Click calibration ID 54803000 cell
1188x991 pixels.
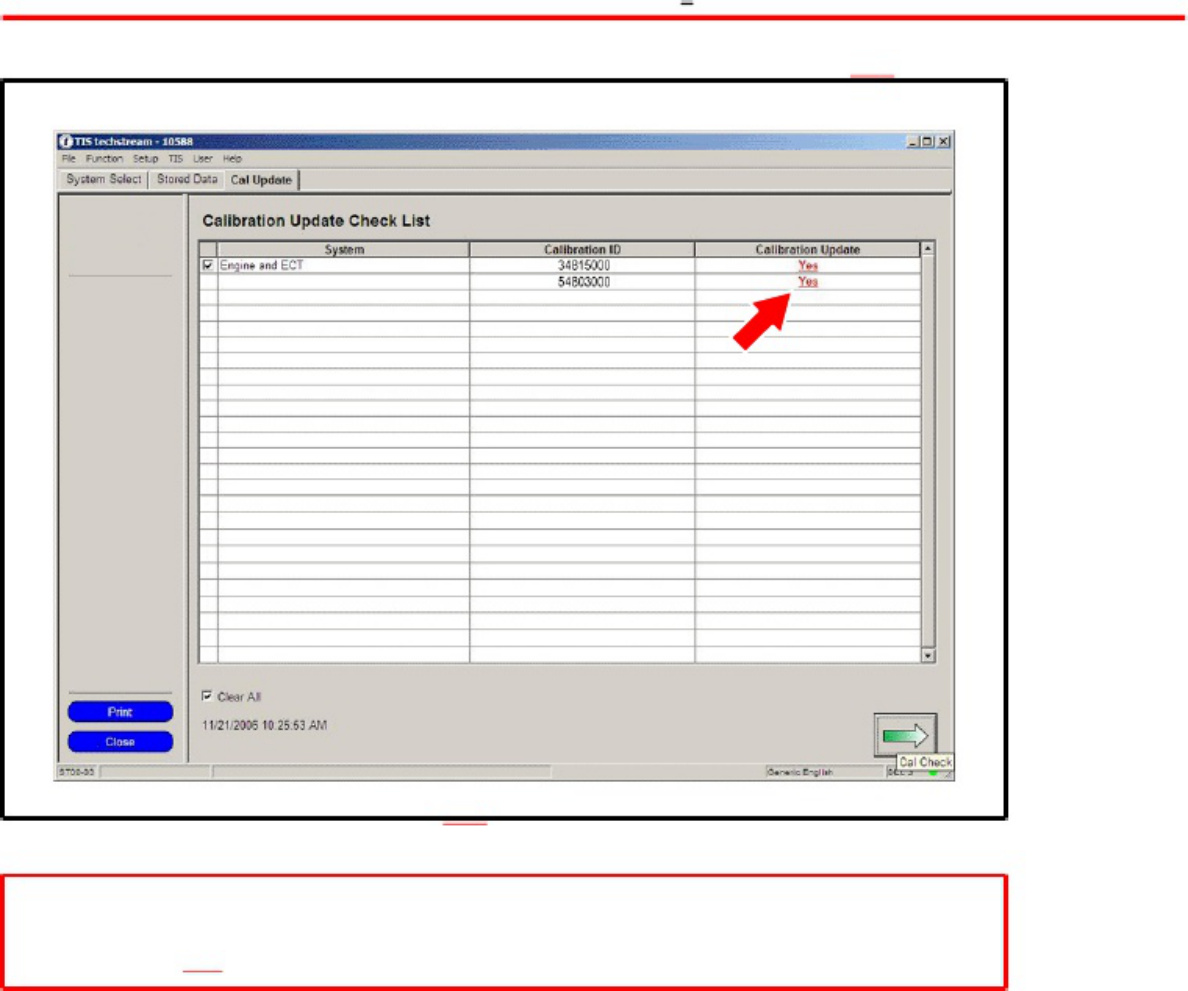point(583,282)
